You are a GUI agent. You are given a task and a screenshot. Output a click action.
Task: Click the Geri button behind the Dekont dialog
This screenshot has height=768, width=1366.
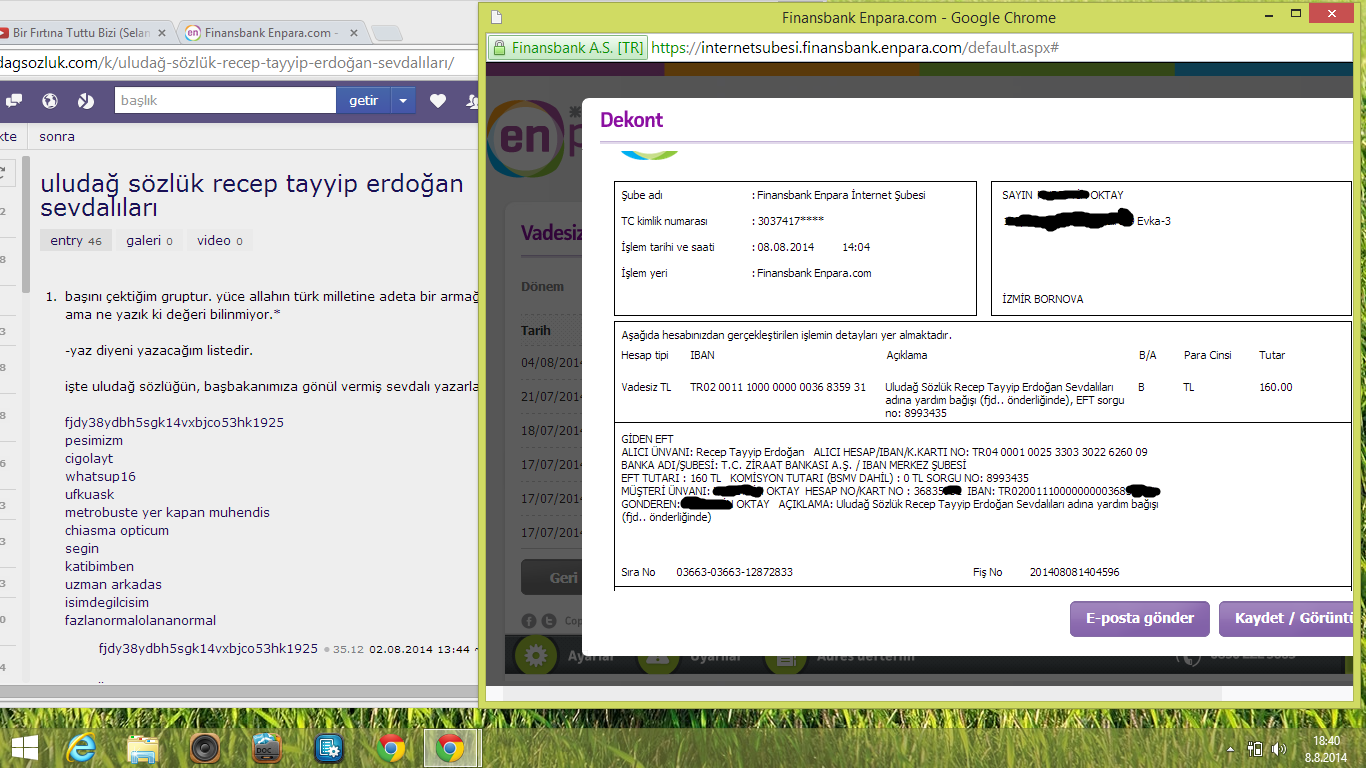pyautogui.click(x=552, y=578)
